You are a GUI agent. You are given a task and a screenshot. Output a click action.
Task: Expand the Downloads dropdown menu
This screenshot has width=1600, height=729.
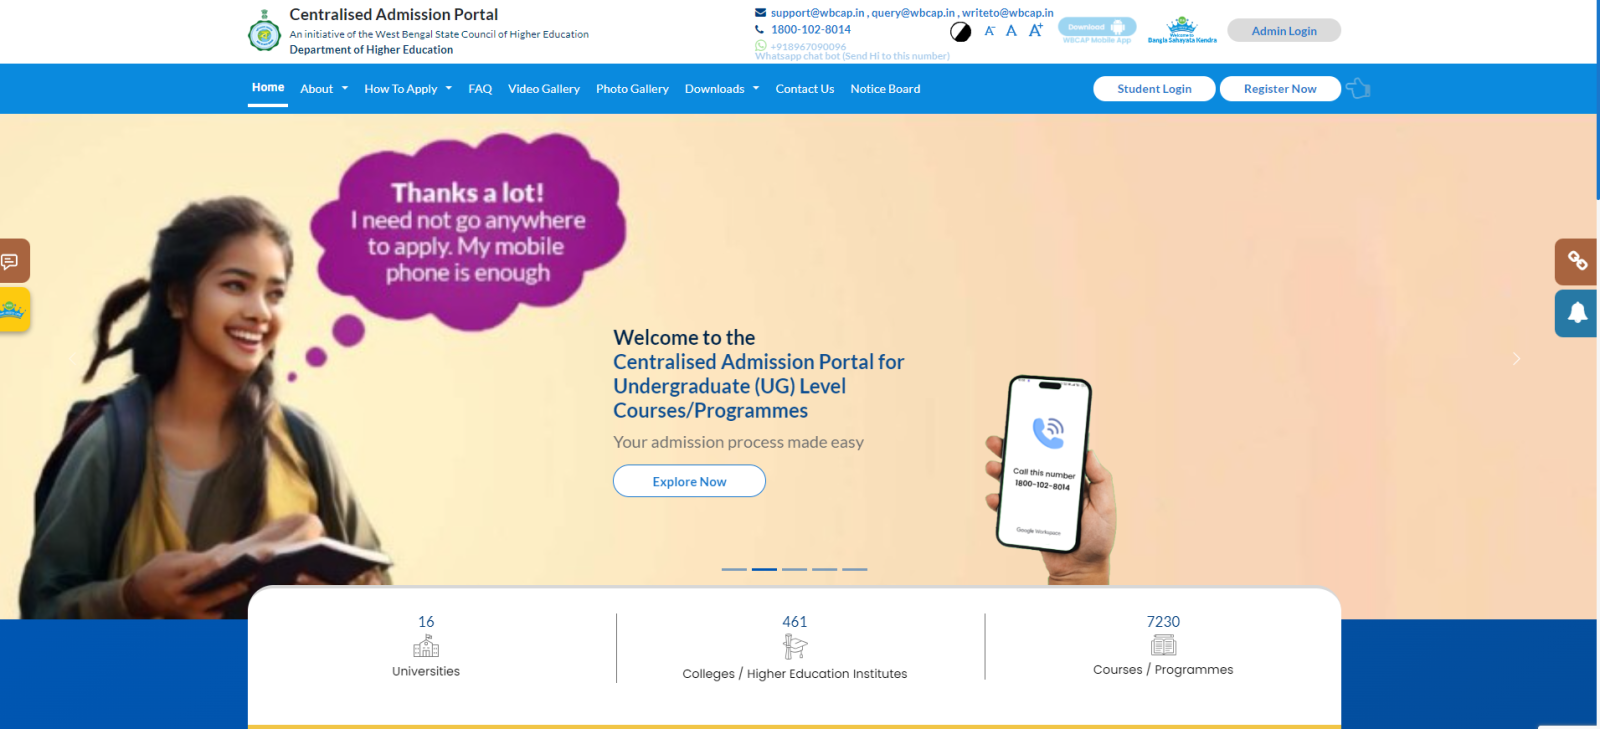coord(722,89)
